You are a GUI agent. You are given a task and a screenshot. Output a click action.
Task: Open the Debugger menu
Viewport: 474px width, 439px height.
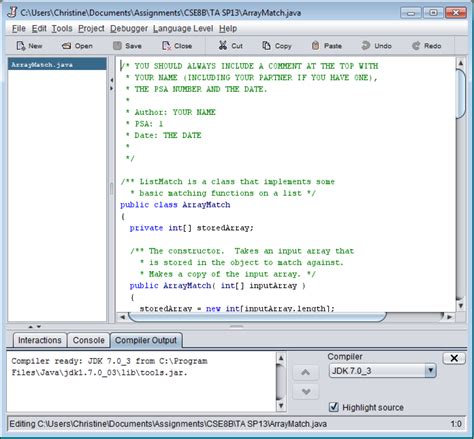(129, 29)
